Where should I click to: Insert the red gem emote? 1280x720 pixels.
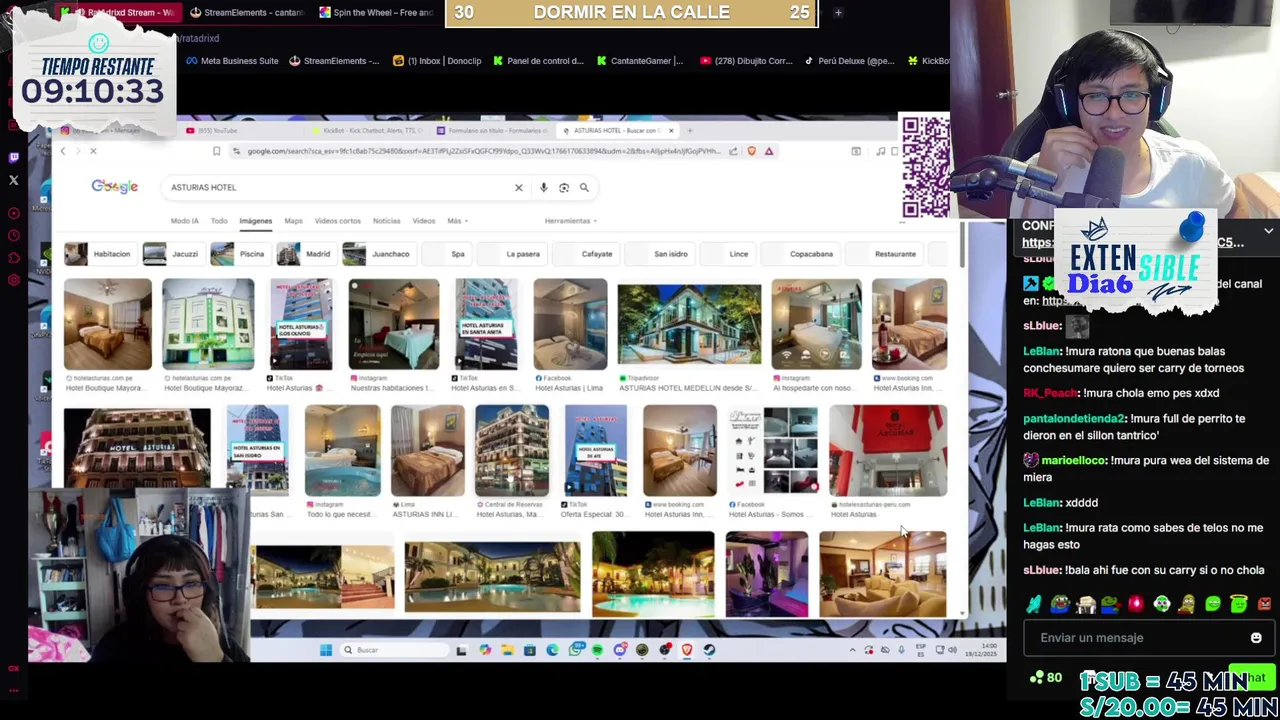coord(1136,604)
